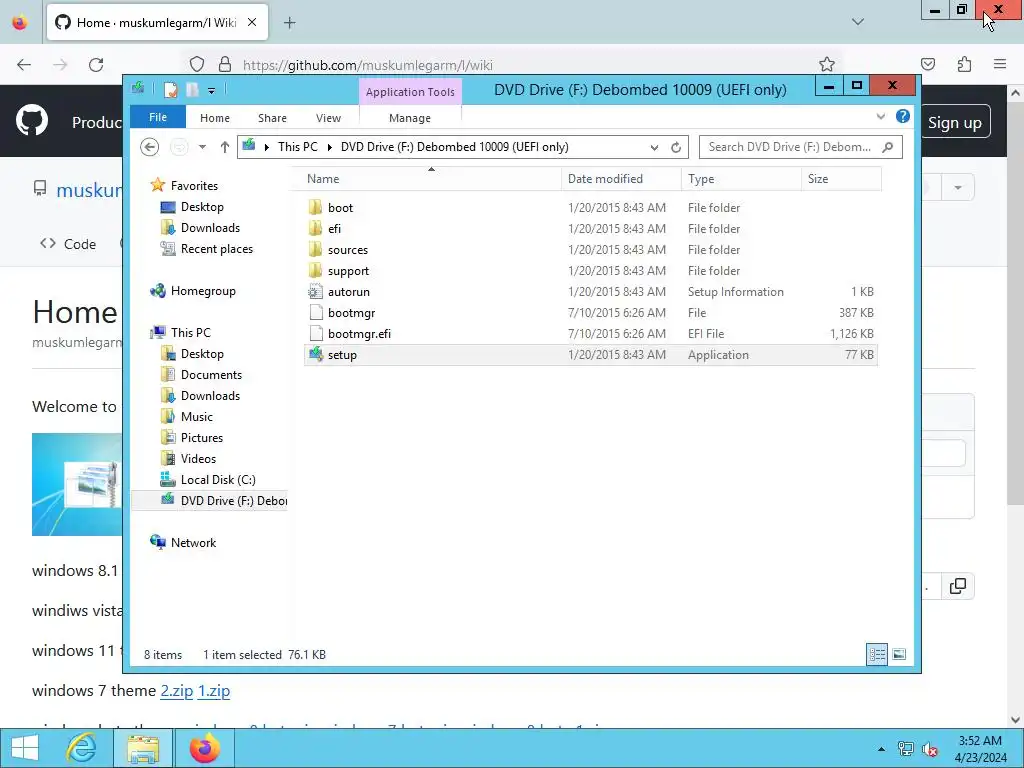List all Firefox tabs dropdown
The width and height of the screenshot is (1024, 768).
(857, 22)
